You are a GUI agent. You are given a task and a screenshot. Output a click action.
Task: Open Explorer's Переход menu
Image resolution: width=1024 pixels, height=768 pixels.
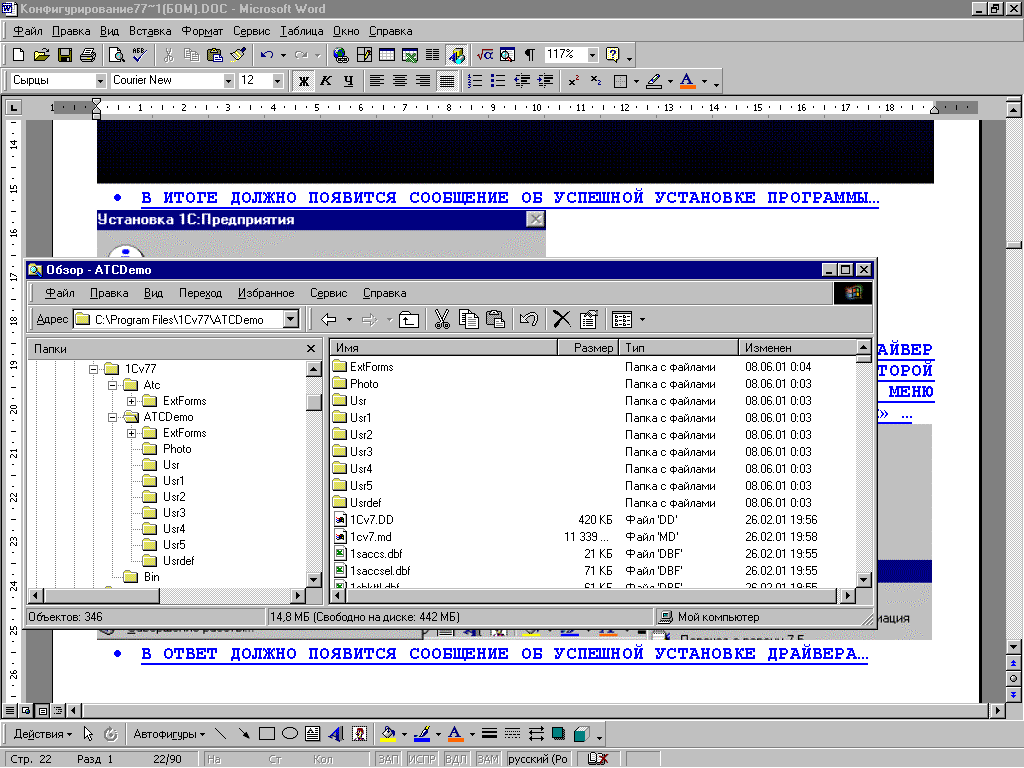point(200,293)
